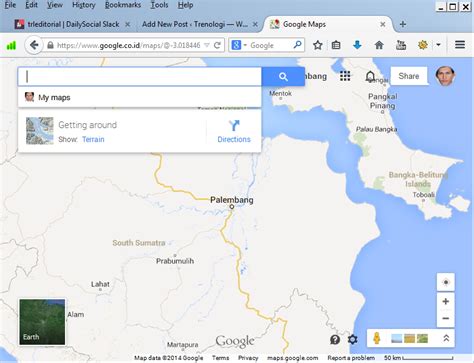Click the maps.google.com link

point(292,358)
